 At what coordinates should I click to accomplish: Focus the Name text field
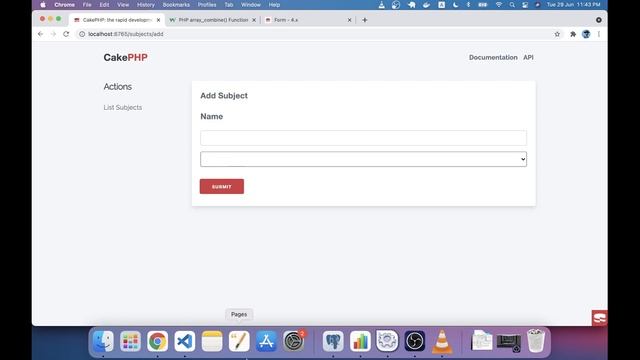[363, 138]
